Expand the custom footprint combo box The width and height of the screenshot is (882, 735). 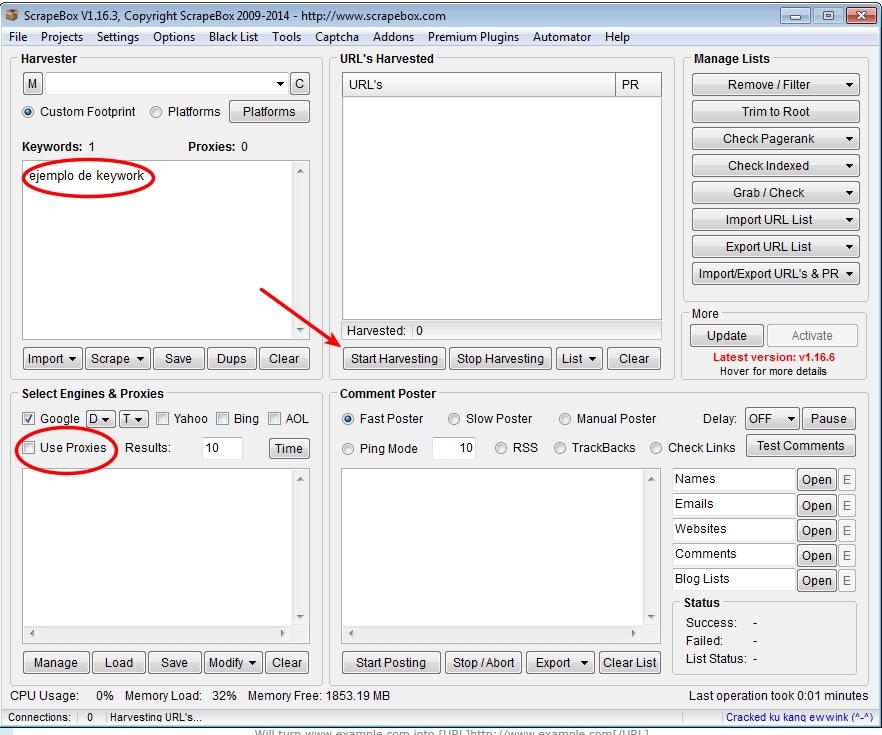(x=280, y=84)
